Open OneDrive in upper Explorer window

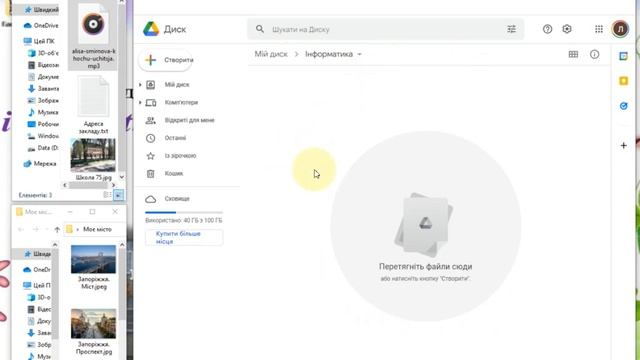pyautogui.click(x=41, y=25)
